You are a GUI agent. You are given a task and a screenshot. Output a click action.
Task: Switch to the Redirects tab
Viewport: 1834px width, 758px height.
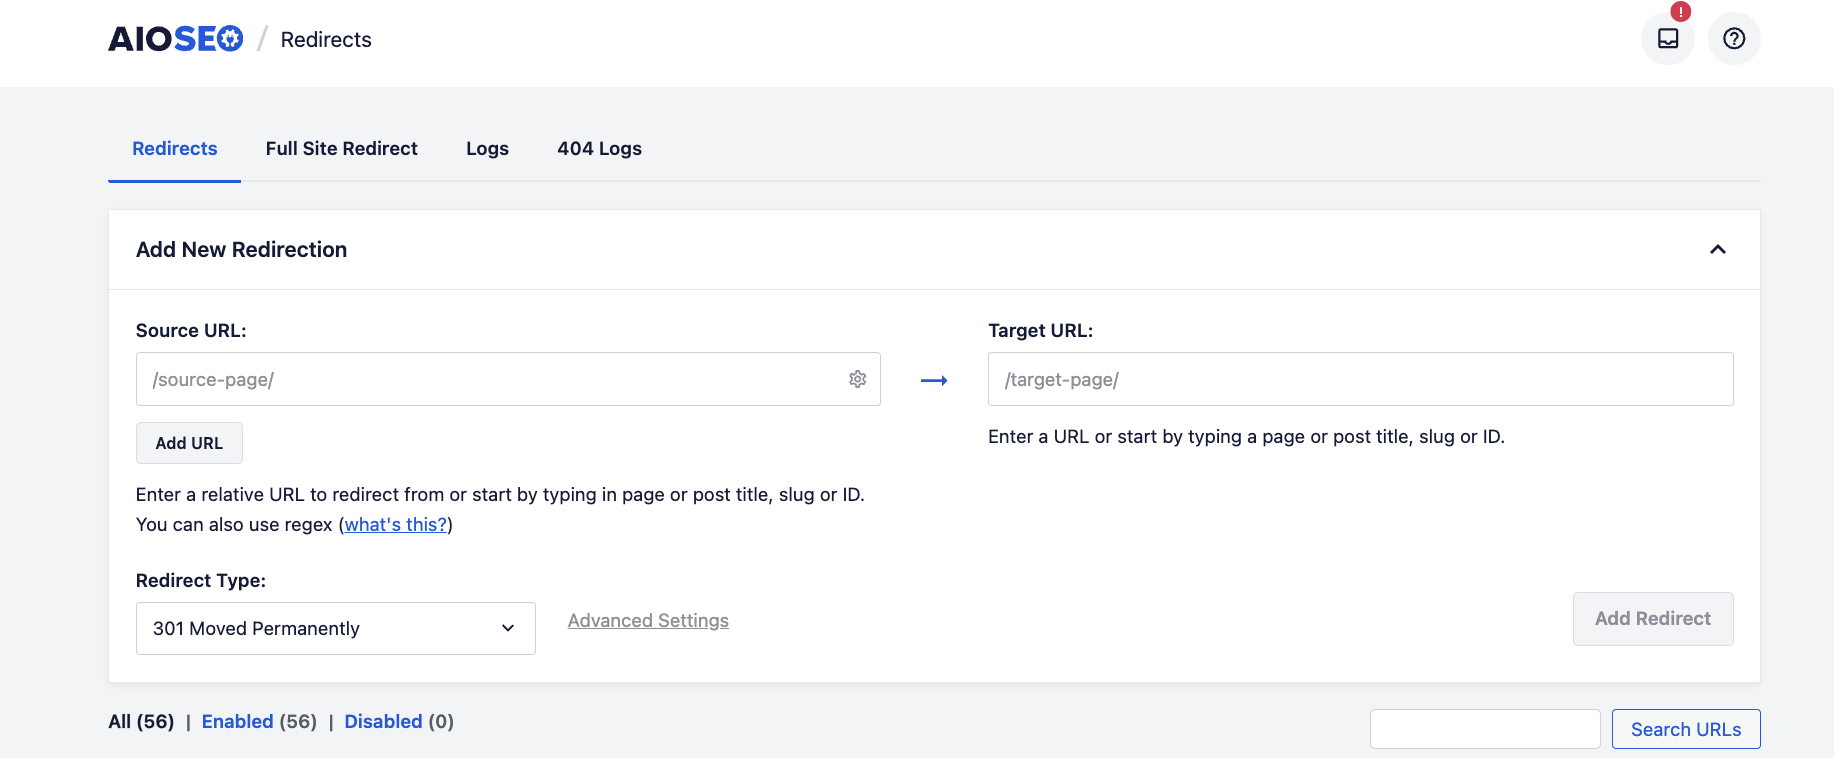coord(174,149)
